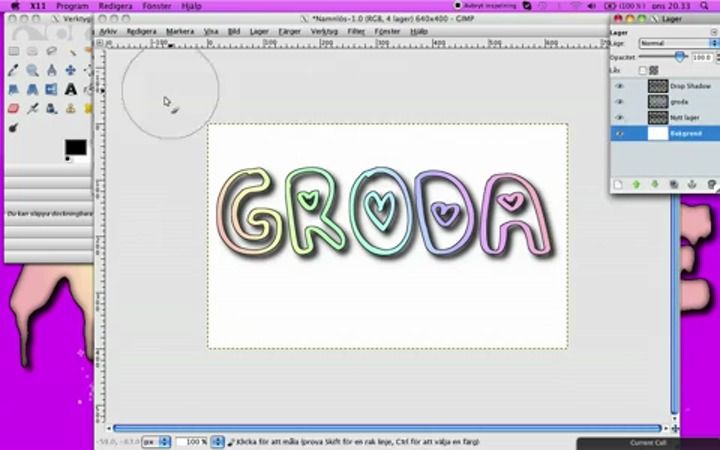Image resolution: width=720 pixels, height=450 pixels.
Task: Select the Perspective tool
Action: coord(32,89)
